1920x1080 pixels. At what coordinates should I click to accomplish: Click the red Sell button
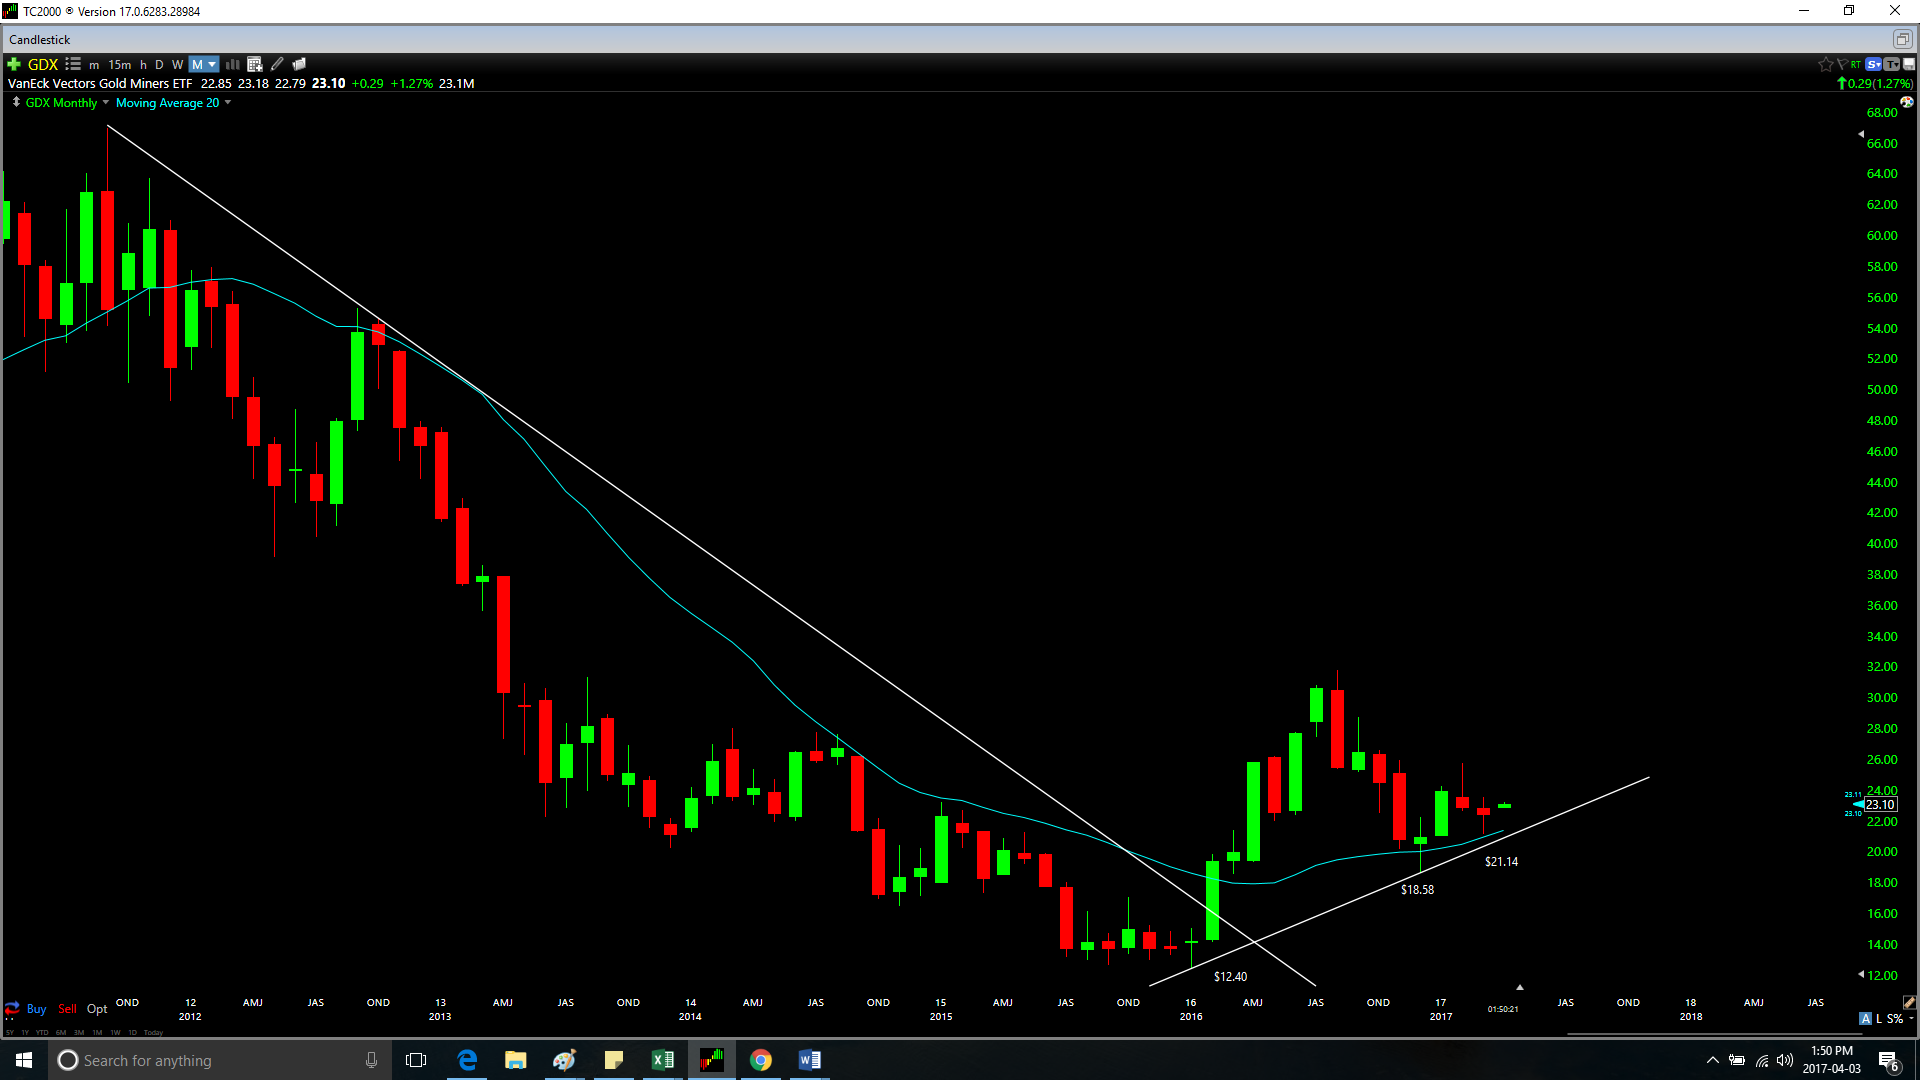[x=67, y=1009]
